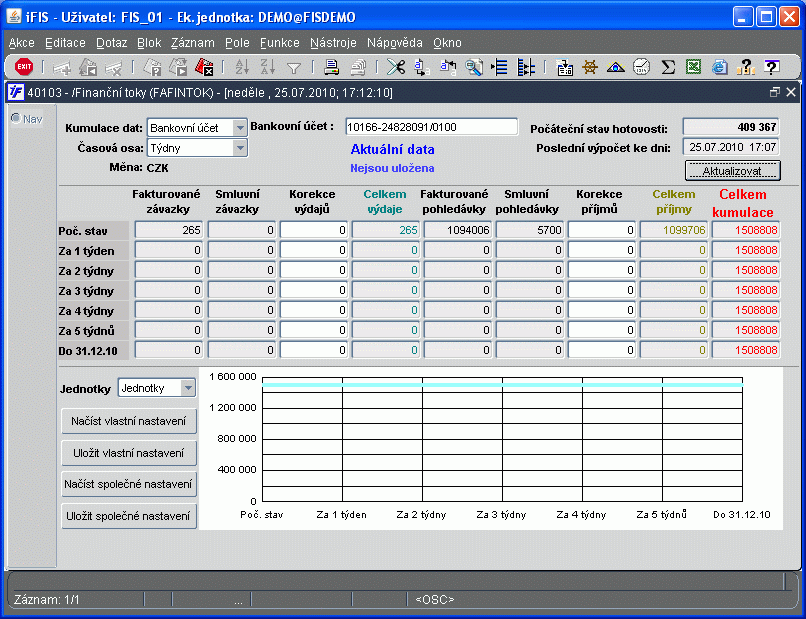Click the Excel export icon
The width and height of the screenshot is (806, 619).
pos(692,67)
